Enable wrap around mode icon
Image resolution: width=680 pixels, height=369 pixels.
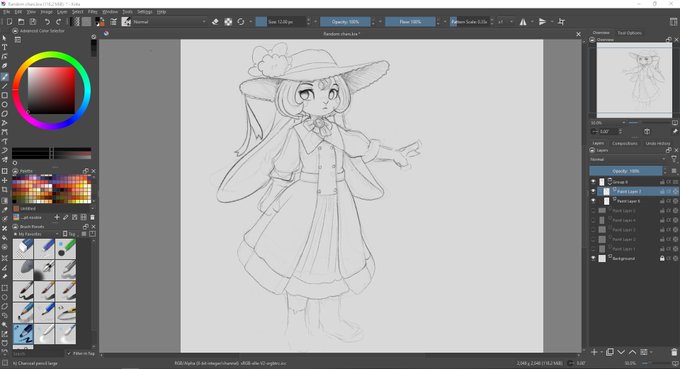tap(562, 22)
